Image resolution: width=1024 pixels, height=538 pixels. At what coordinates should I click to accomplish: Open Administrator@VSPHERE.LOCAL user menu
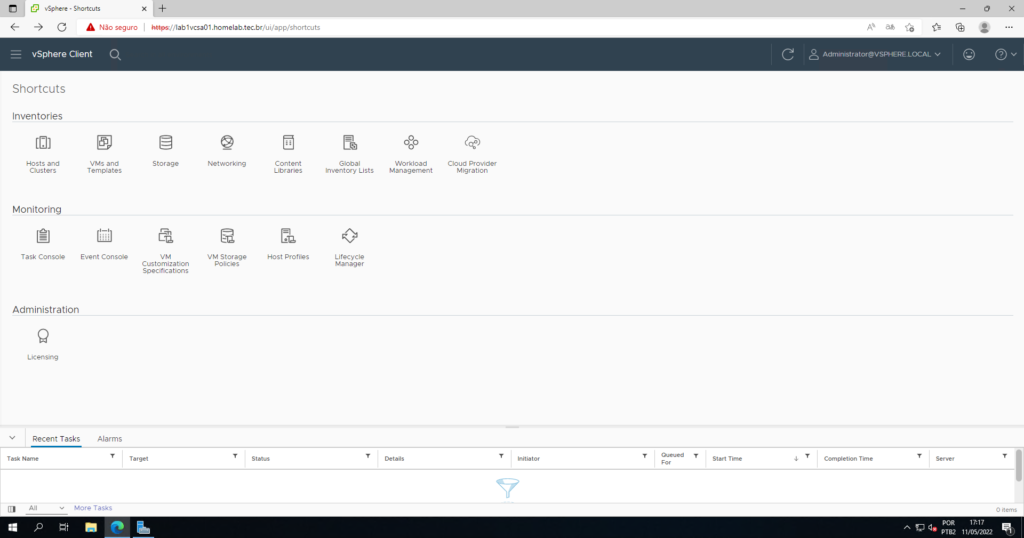[875, 54]
